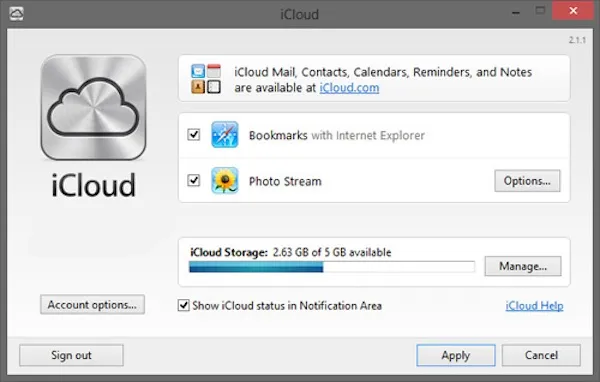Click the brown Contacts book icon

(x=198, y=87)
